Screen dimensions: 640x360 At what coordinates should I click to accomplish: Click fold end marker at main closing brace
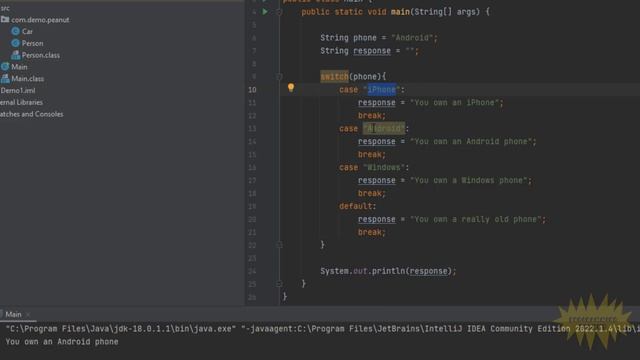pos(279,284)
